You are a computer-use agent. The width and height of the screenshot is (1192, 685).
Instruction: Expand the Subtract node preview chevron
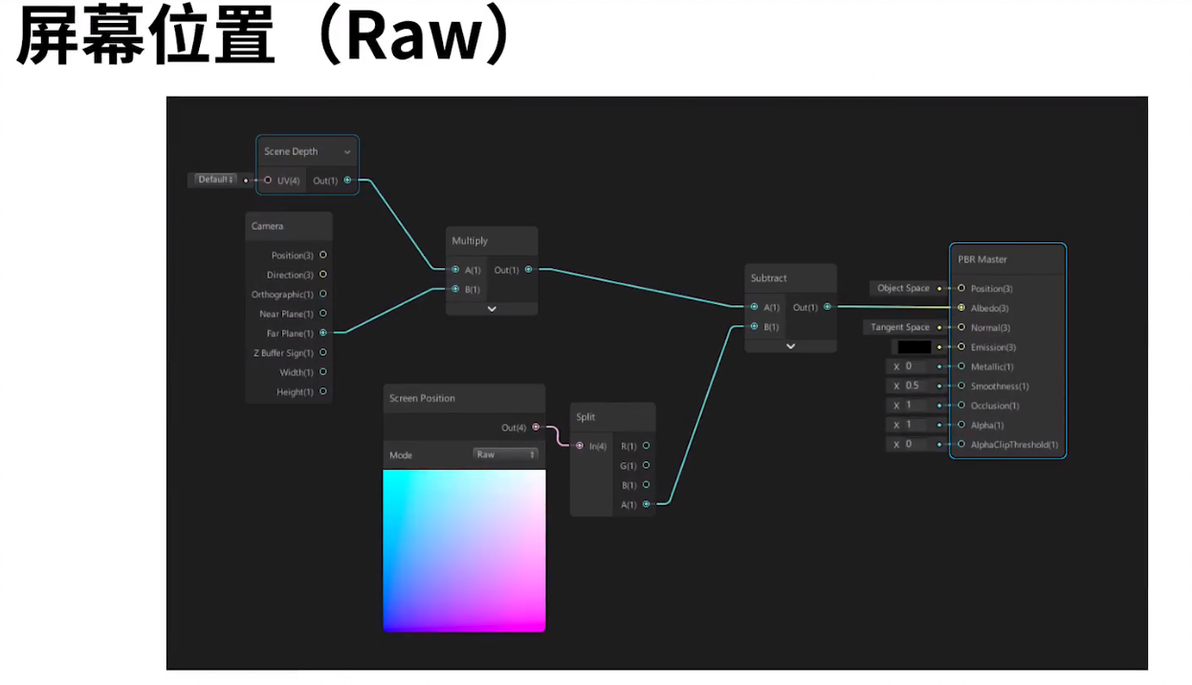click(x=791, y=346)
